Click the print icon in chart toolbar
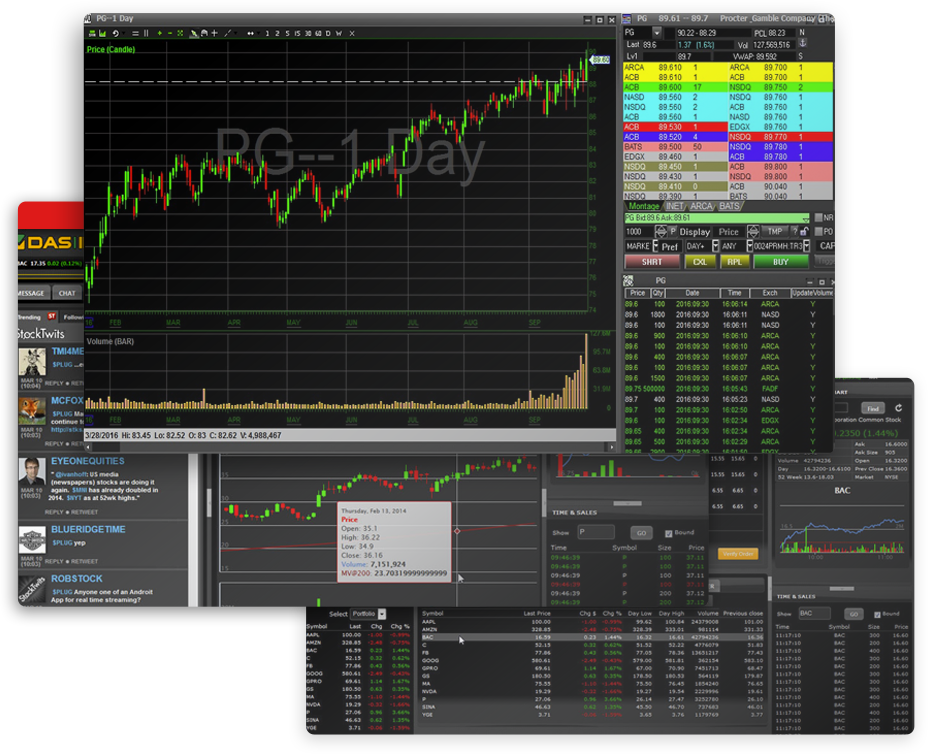The image size is (928, 754). [x=92, y=34]
